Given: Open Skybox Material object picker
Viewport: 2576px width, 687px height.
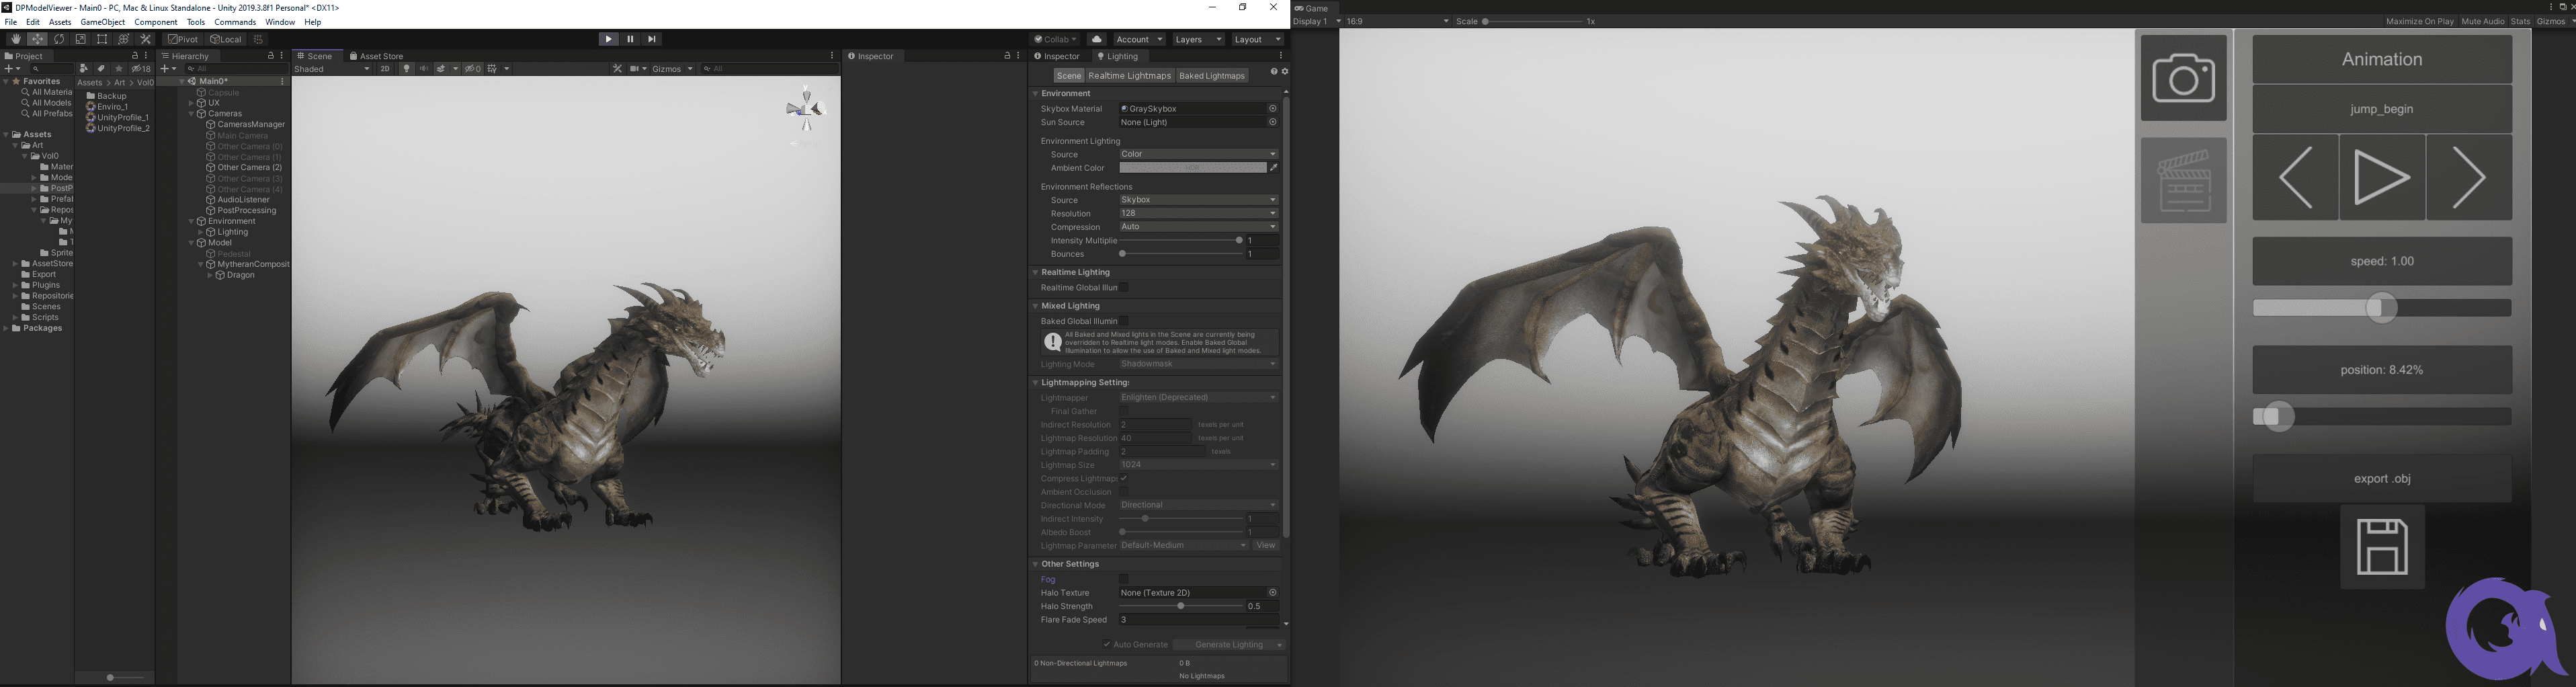Looking at the screenshot, I should pyautogui.click(x=1272, y=108).
